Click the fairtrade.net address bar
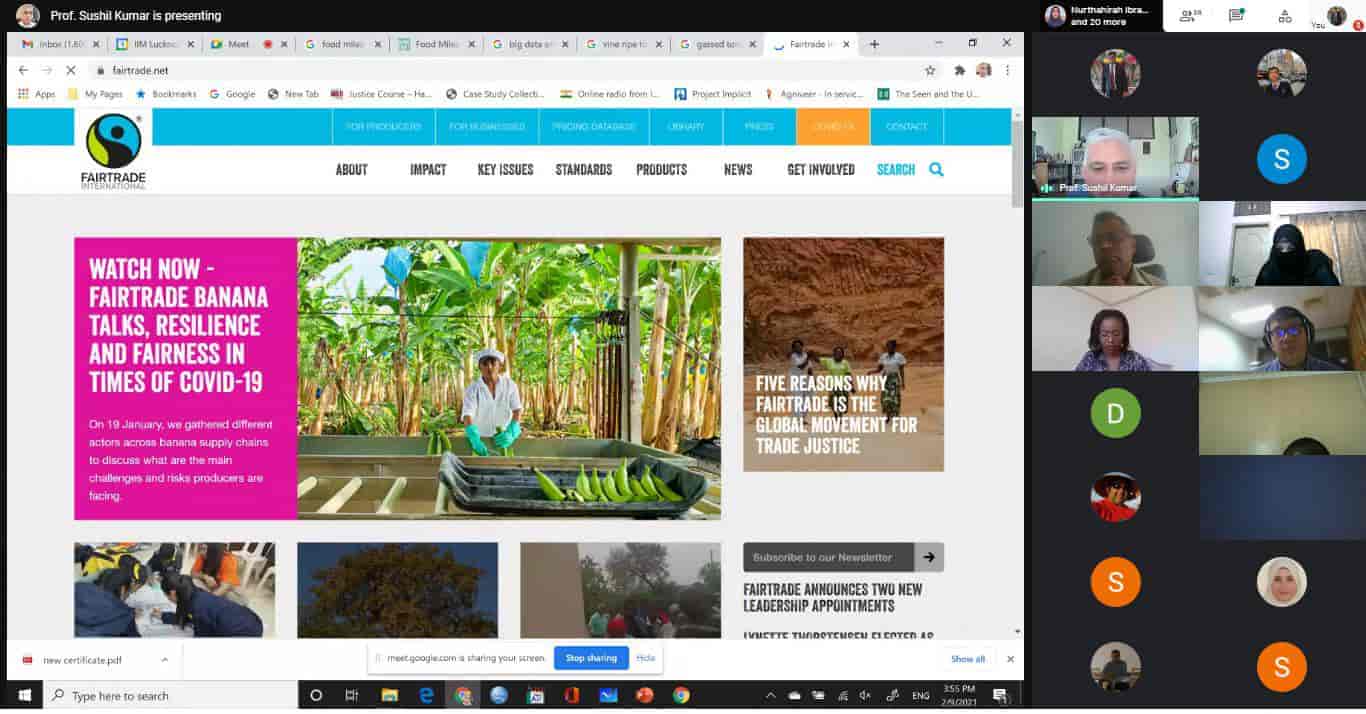 click(510, 71)
